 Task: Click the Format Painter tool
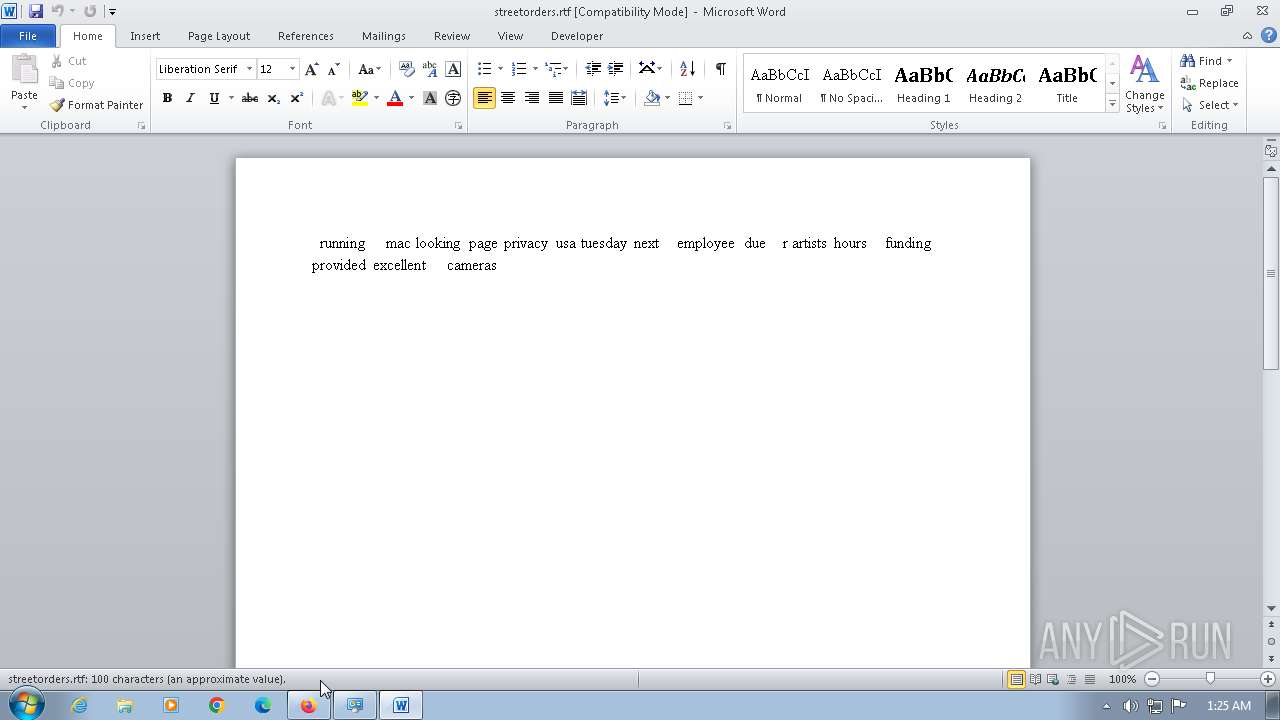(x=96, y=105)
